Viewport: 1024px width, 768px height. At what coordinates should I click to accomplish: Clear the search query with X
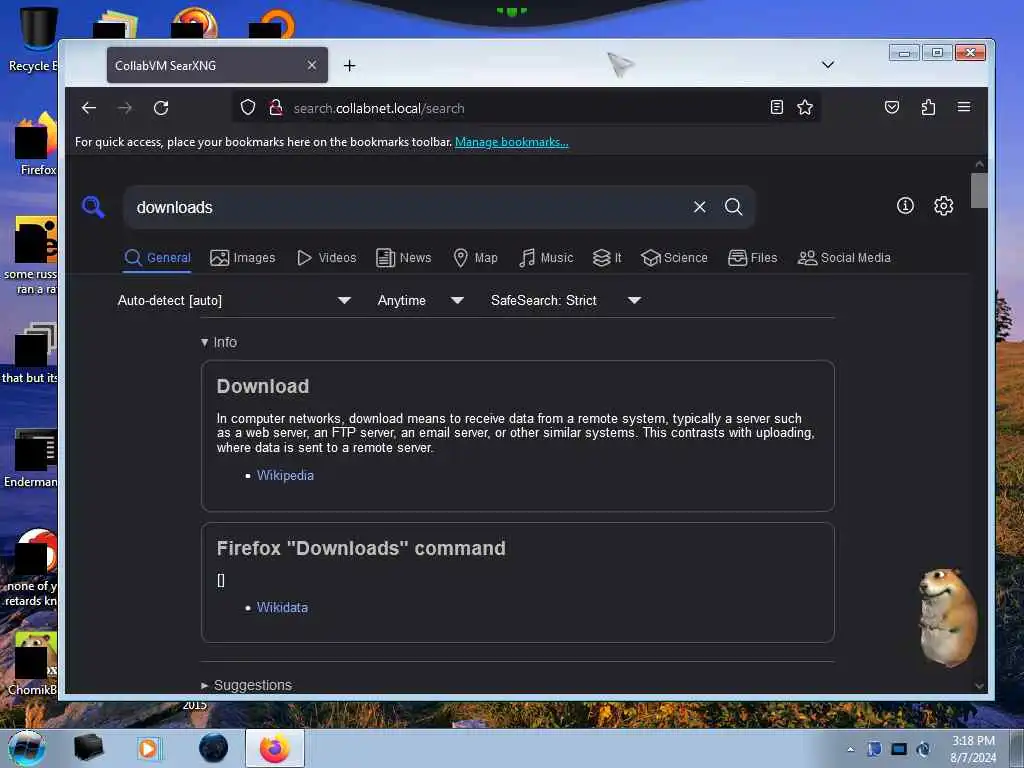pyautogui.click(x=699, y=207)
